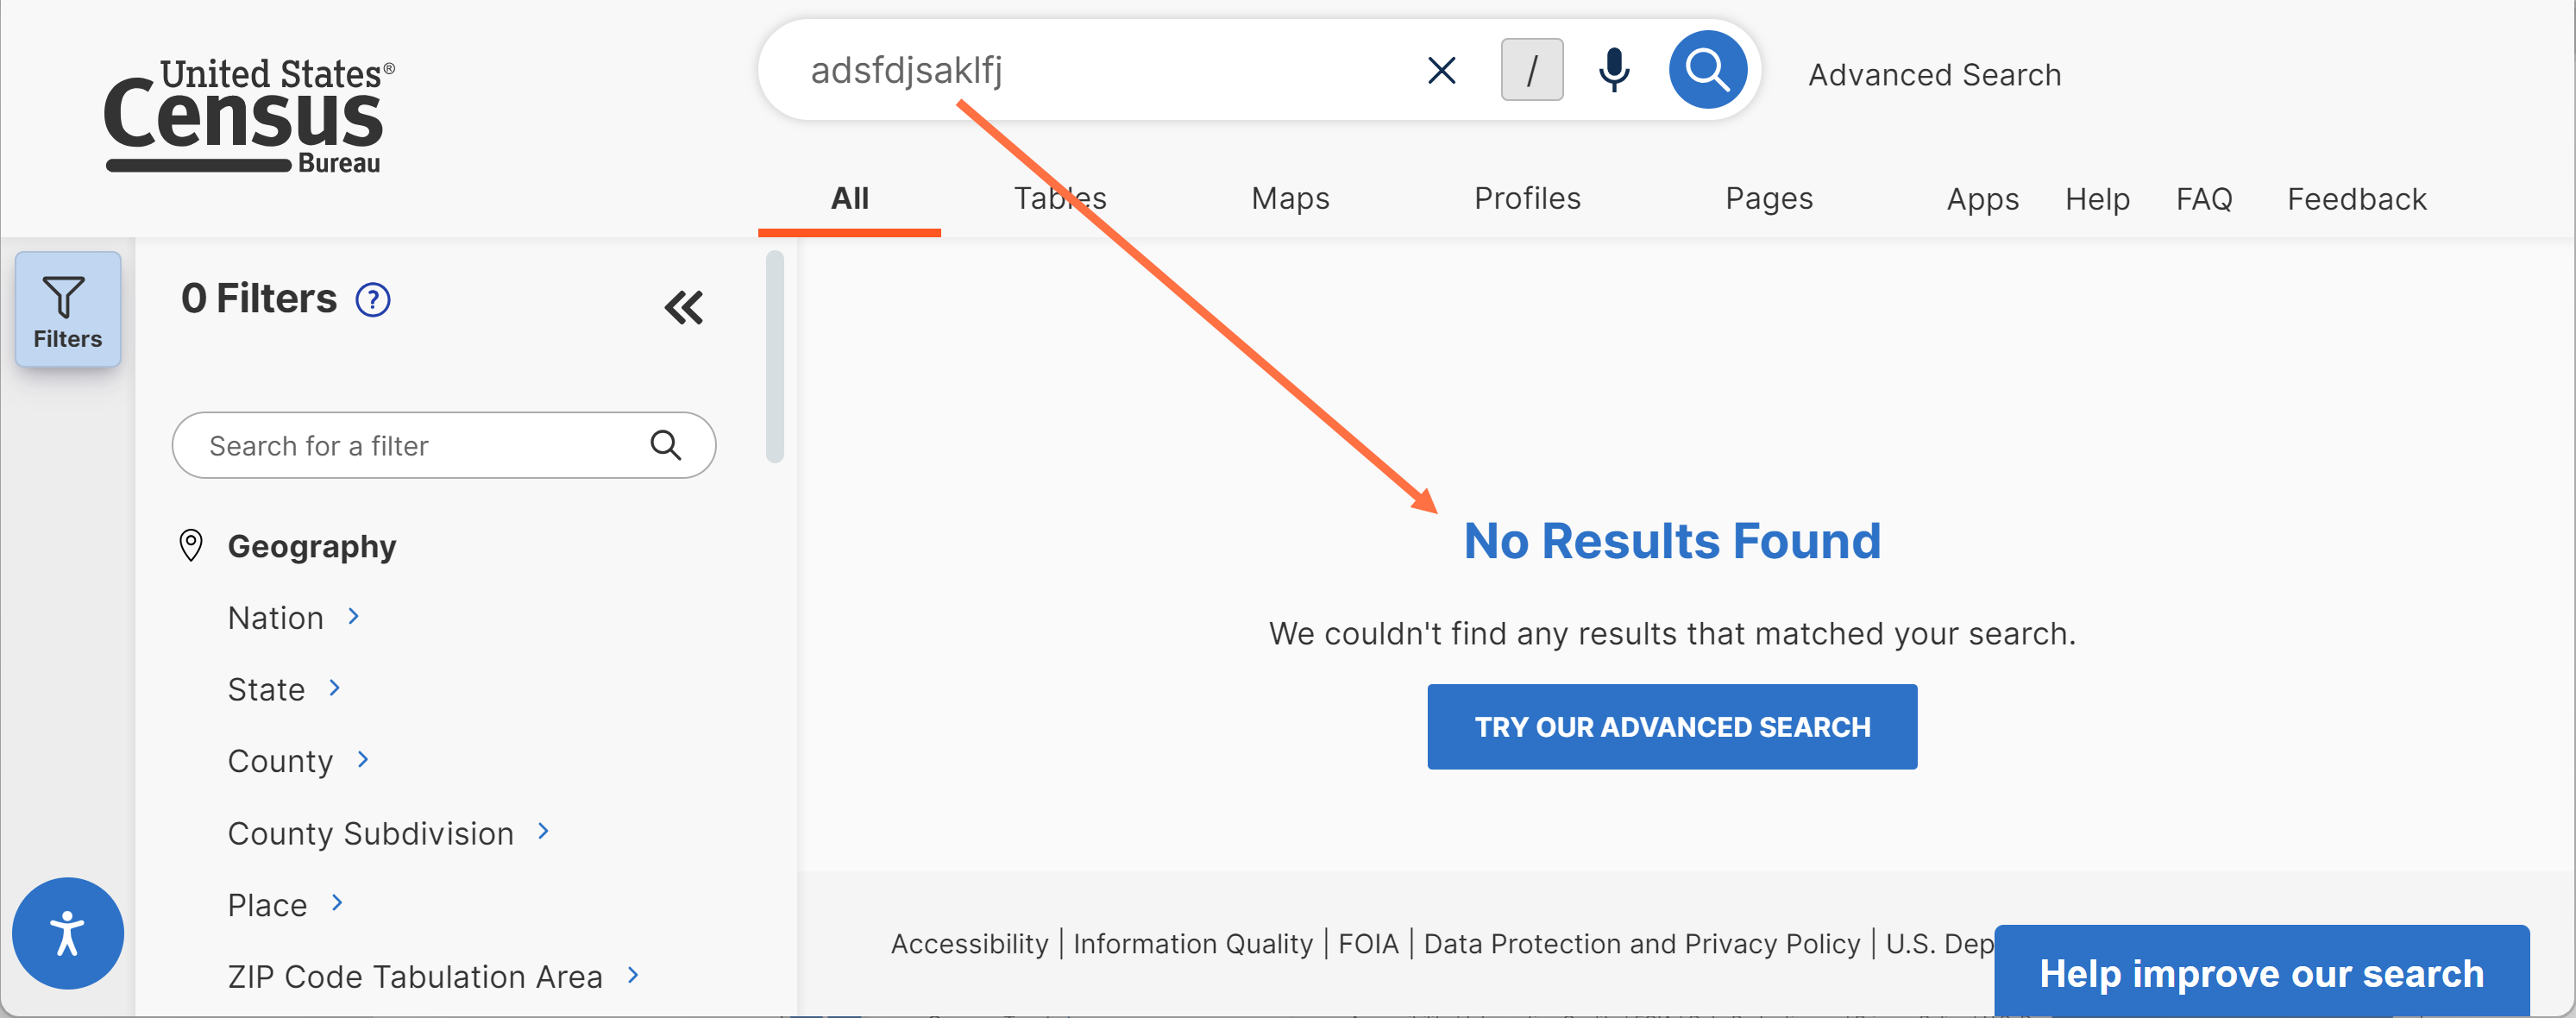
Task: Focus the Search for a filter field
Action: coord(443,445)
